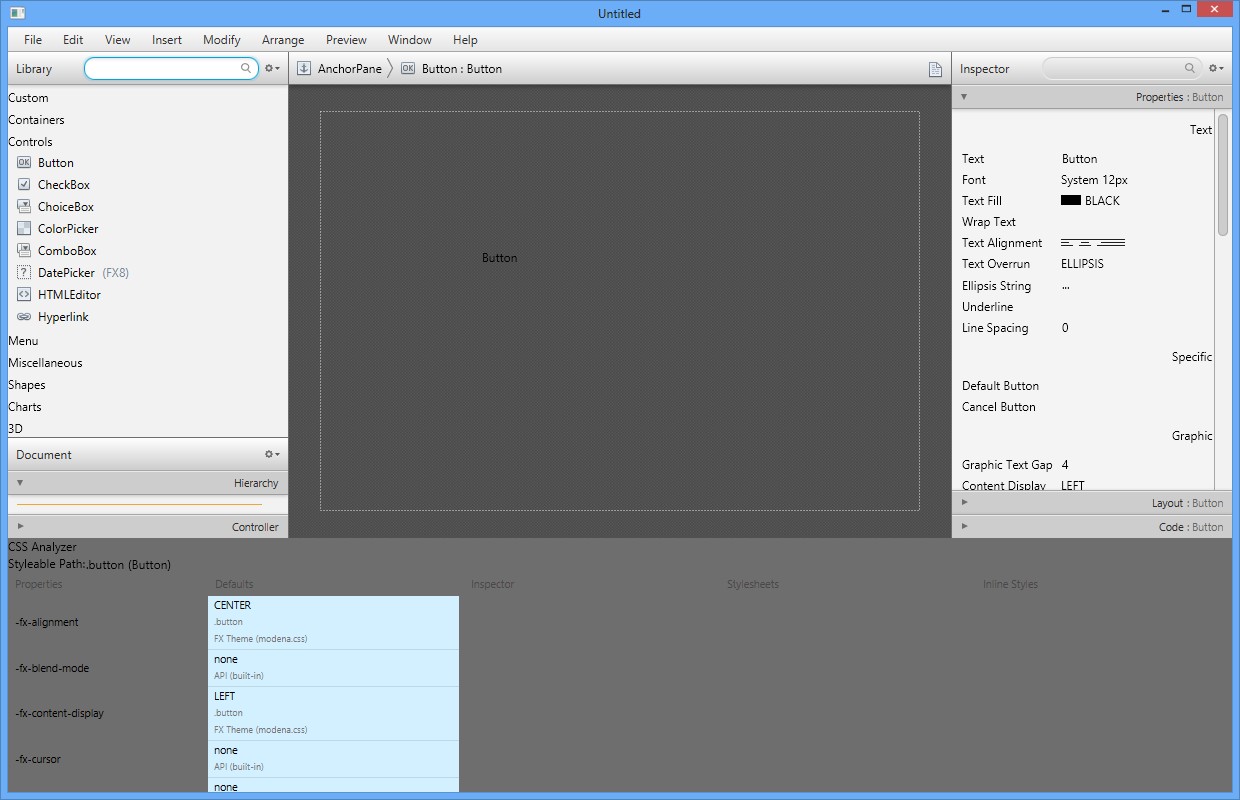Screen dimensions: 1240x800
Task: Expand the Controller section
Action: coord(20,527)
